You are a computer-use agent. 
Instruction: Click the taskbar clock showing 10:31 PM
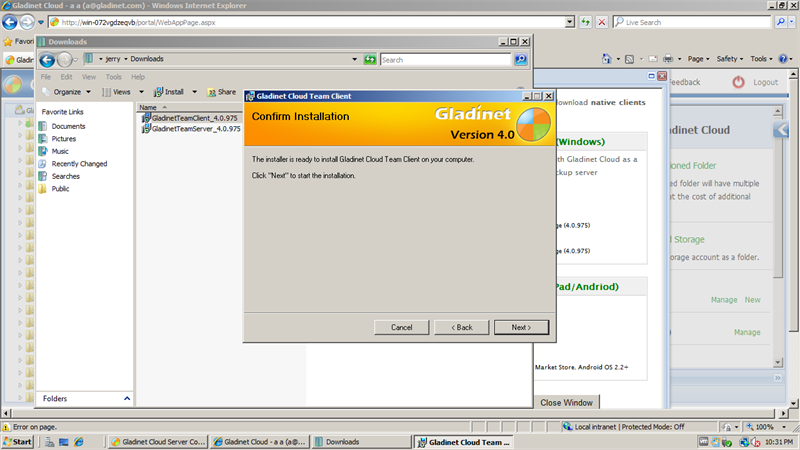coord(779,442)
